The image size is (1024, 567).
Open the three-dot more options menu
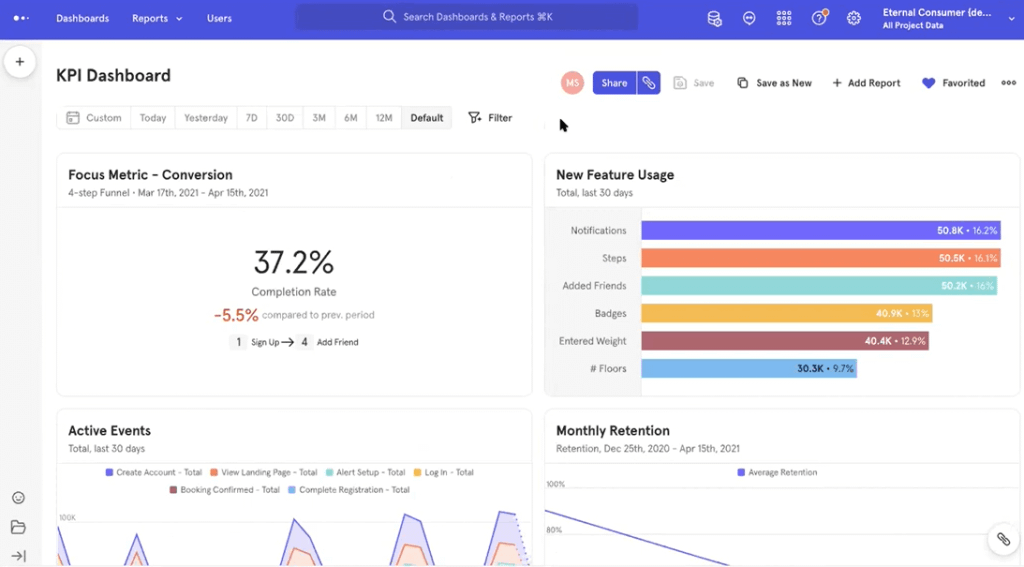tap(1008, 83)
